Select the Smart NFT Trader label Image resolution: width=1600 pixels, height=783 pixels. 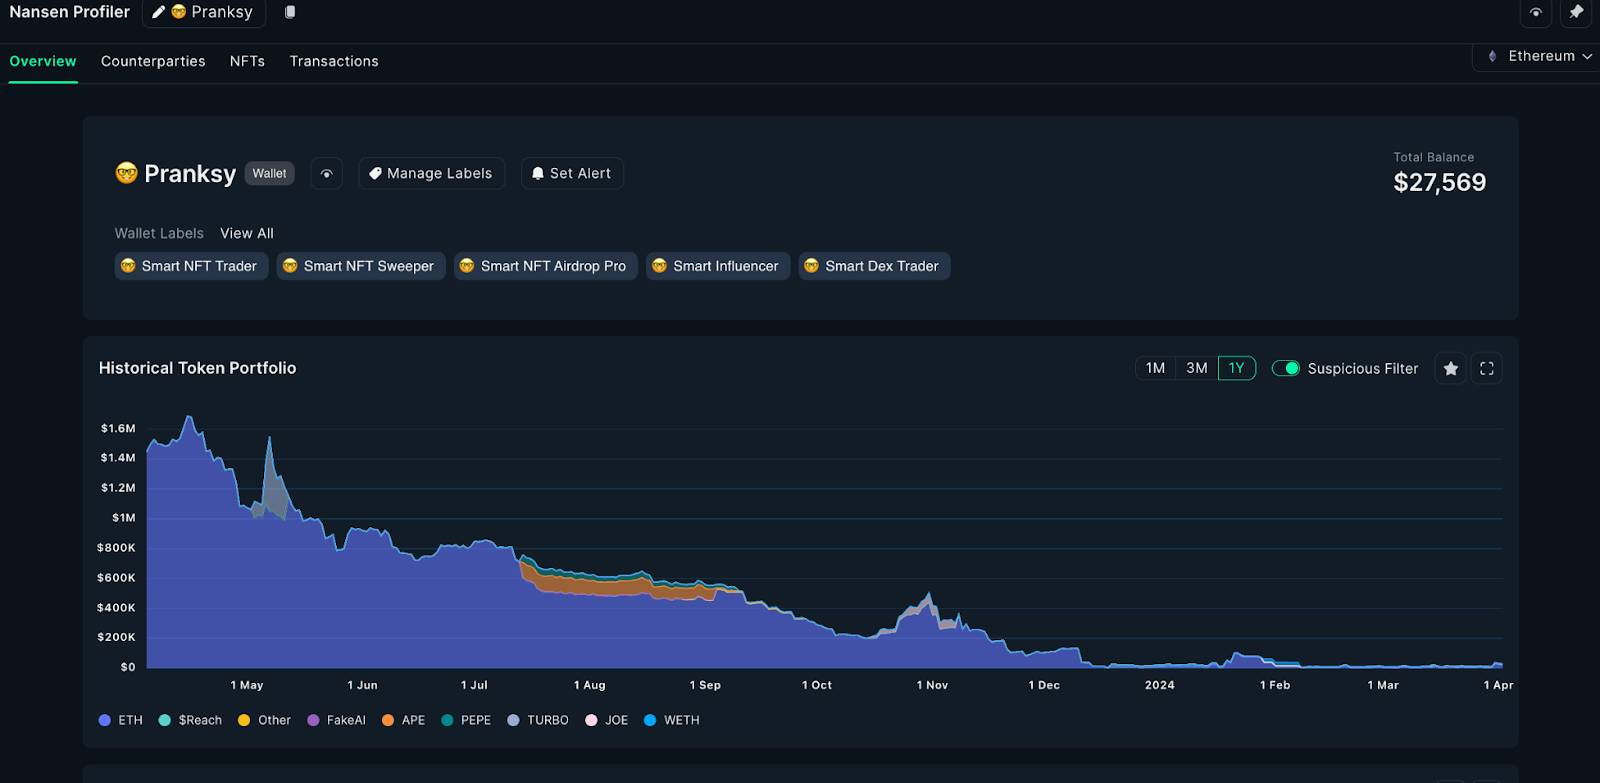[191, 266]
